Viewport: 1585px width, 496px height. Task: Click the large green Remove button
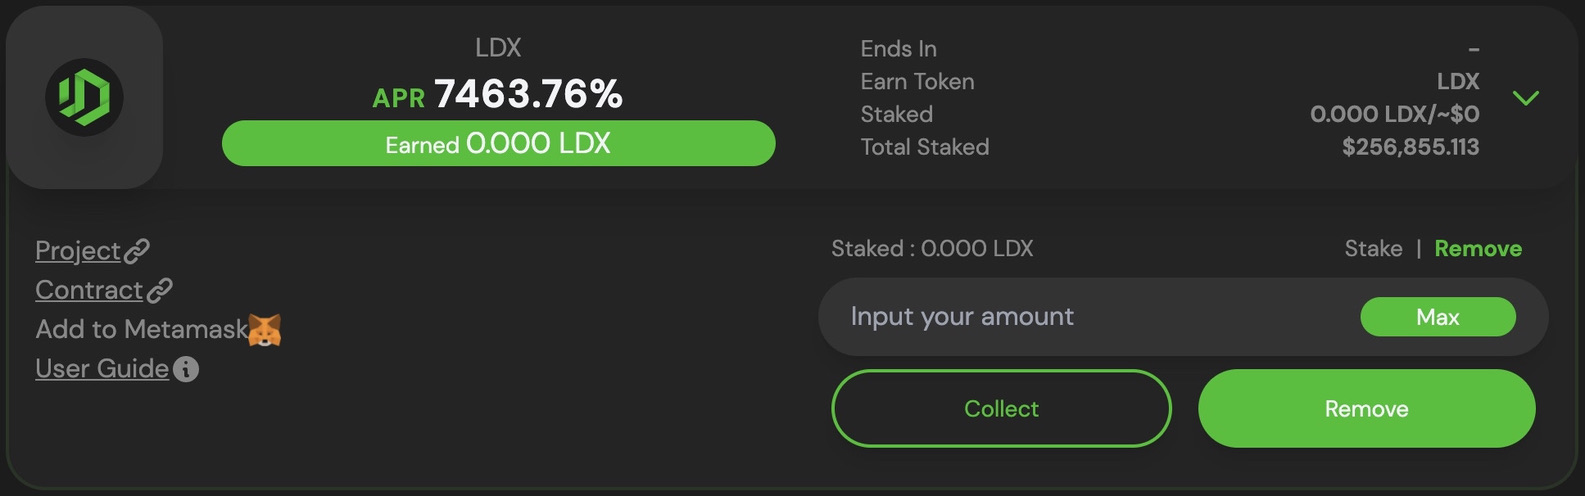click(x=1367, y=408)
